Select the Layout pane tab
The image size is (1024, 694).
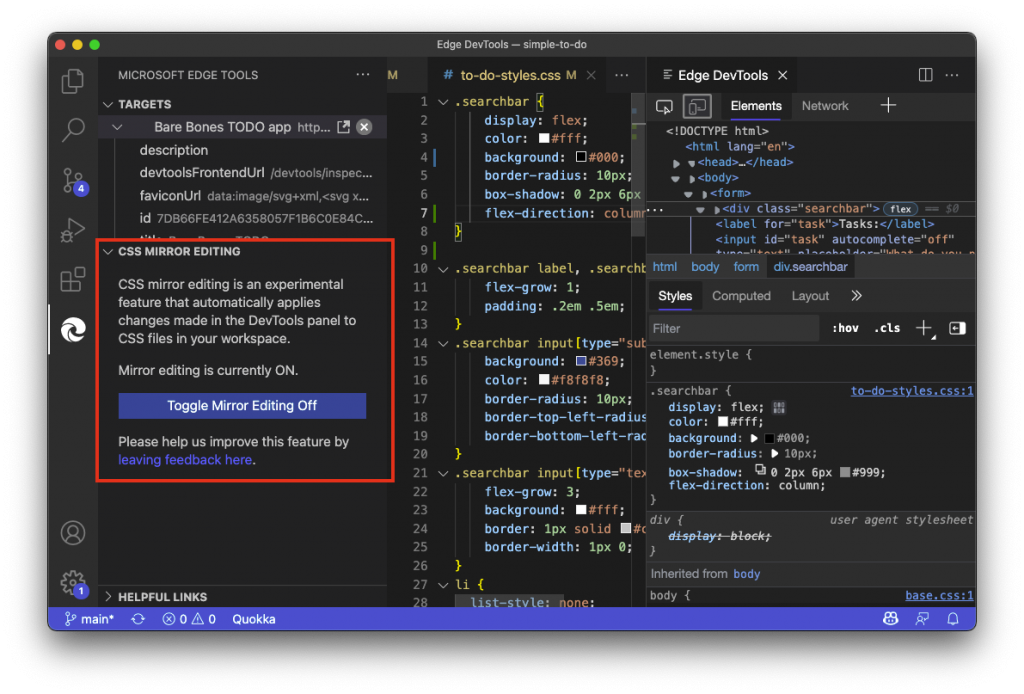click(810, 296)
